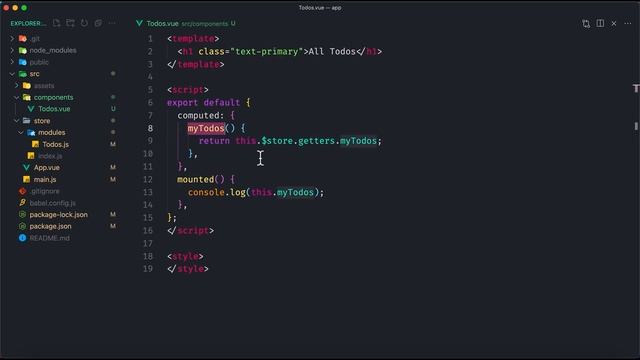Expand the node_modules folder
This screenshot has height=360, width=640.
12,51
